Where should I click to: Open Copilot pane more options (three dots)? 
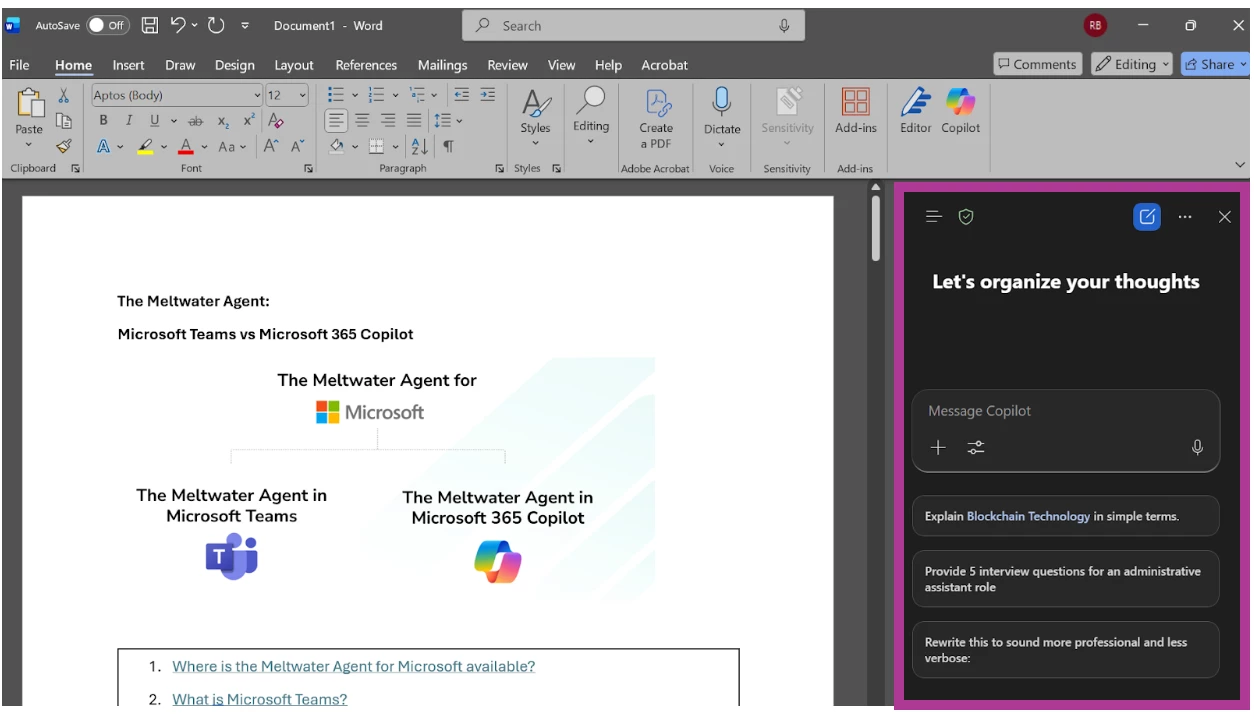(x=1185, y=216)
